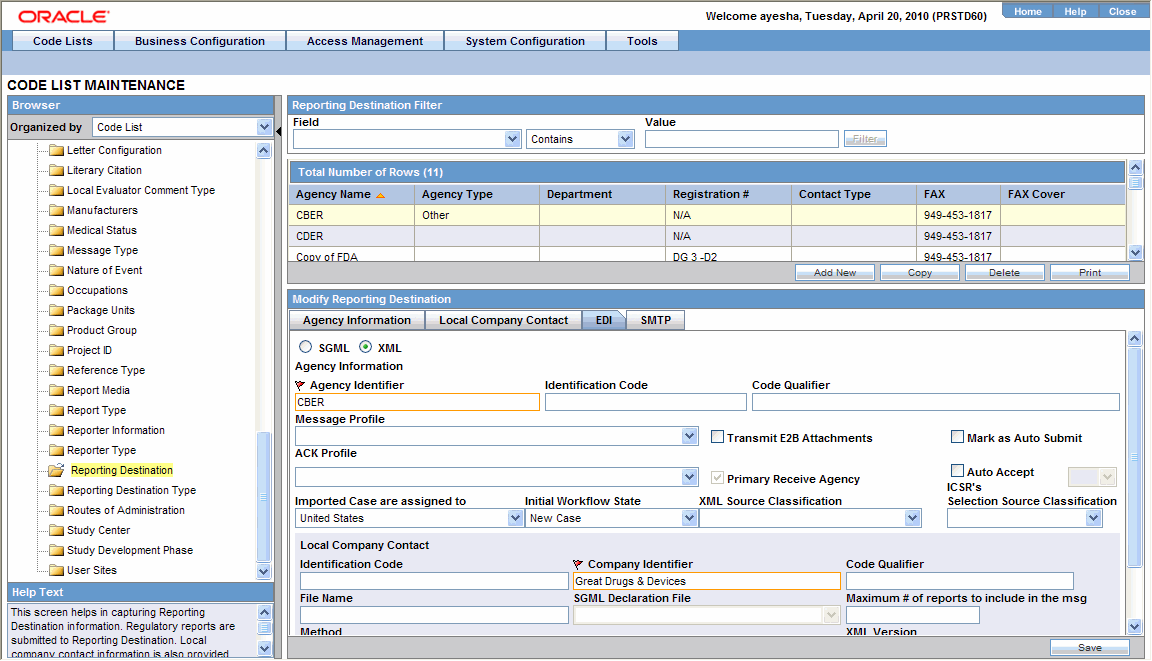This screenshot has height=661, width=1152.
Task: Select the SGML radio button
Action: pos(305,347)
